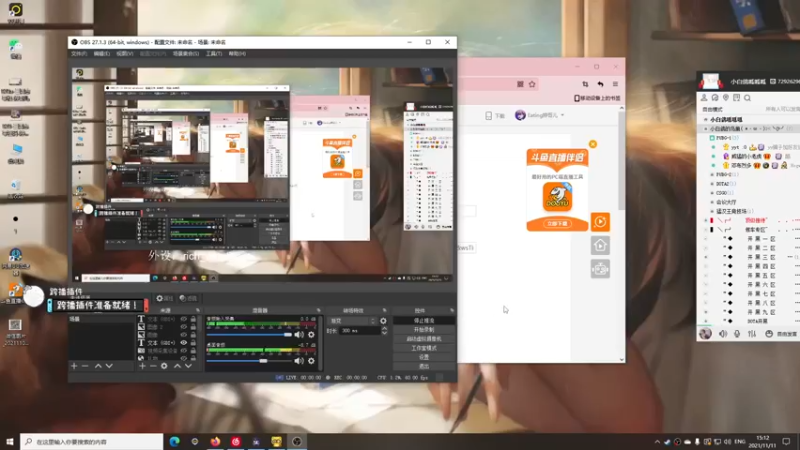
Task: Click grey robot button on browser sidebar
Action: [601, 269]
